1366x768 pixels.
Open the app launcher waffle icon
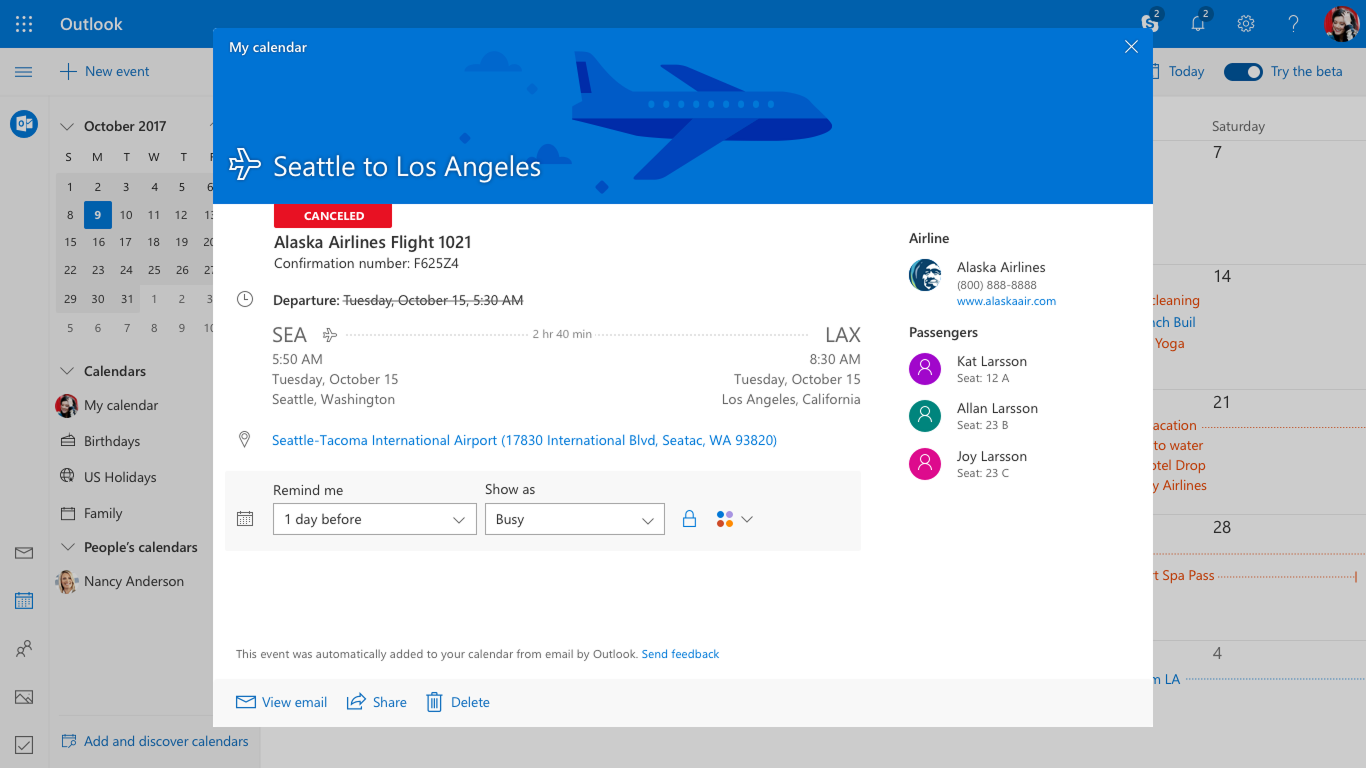[24, 24]
